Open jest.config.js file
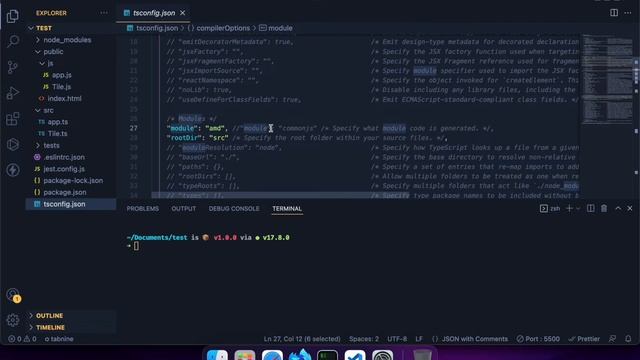 coord(64,169)
